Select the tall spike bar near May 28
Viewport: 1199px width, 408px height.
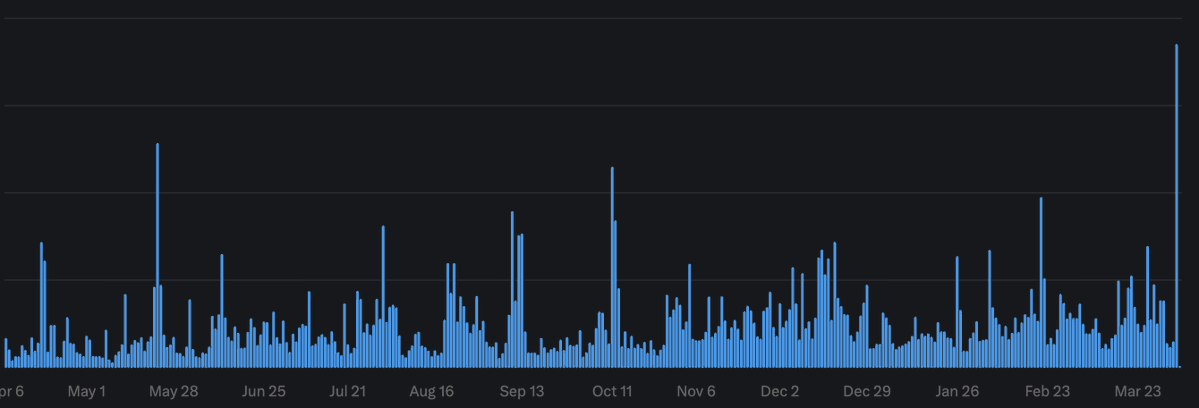click(158, 255)
